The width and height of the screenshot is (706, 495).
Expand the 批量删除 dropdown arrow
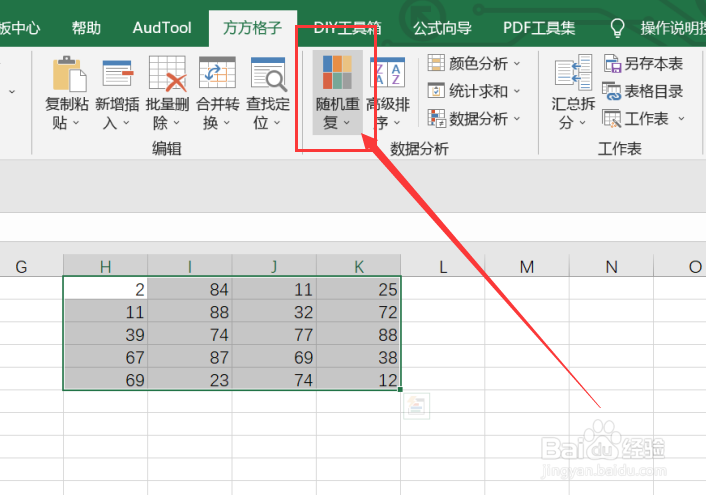point(176,123)
